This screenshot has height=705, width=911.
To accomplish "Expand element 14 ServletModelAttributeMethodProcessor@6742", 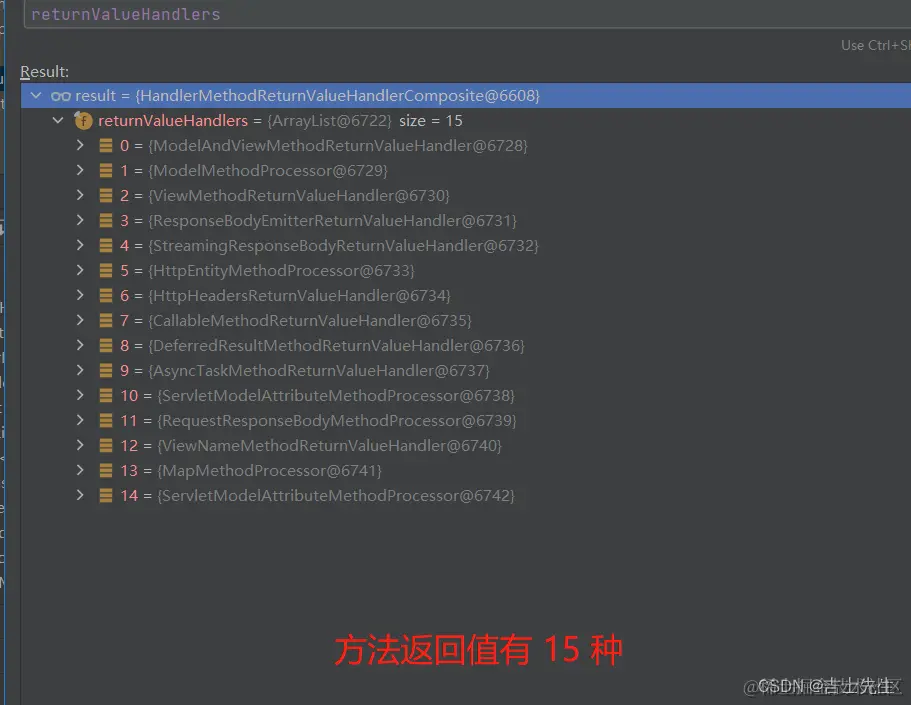I will [x=80, y=495].
